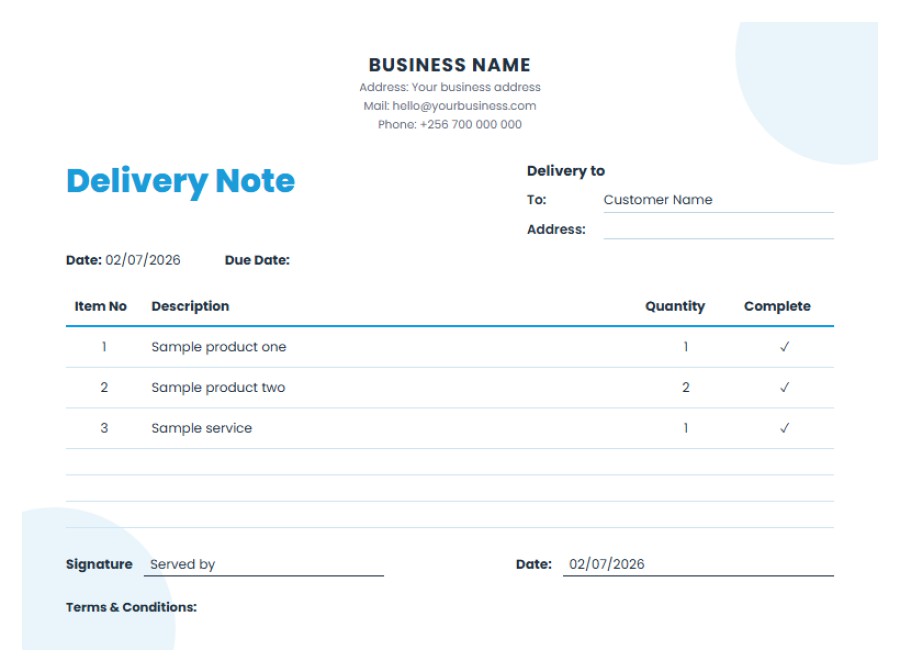Click the Terms & Conditions heading

[x=131, y=608]
